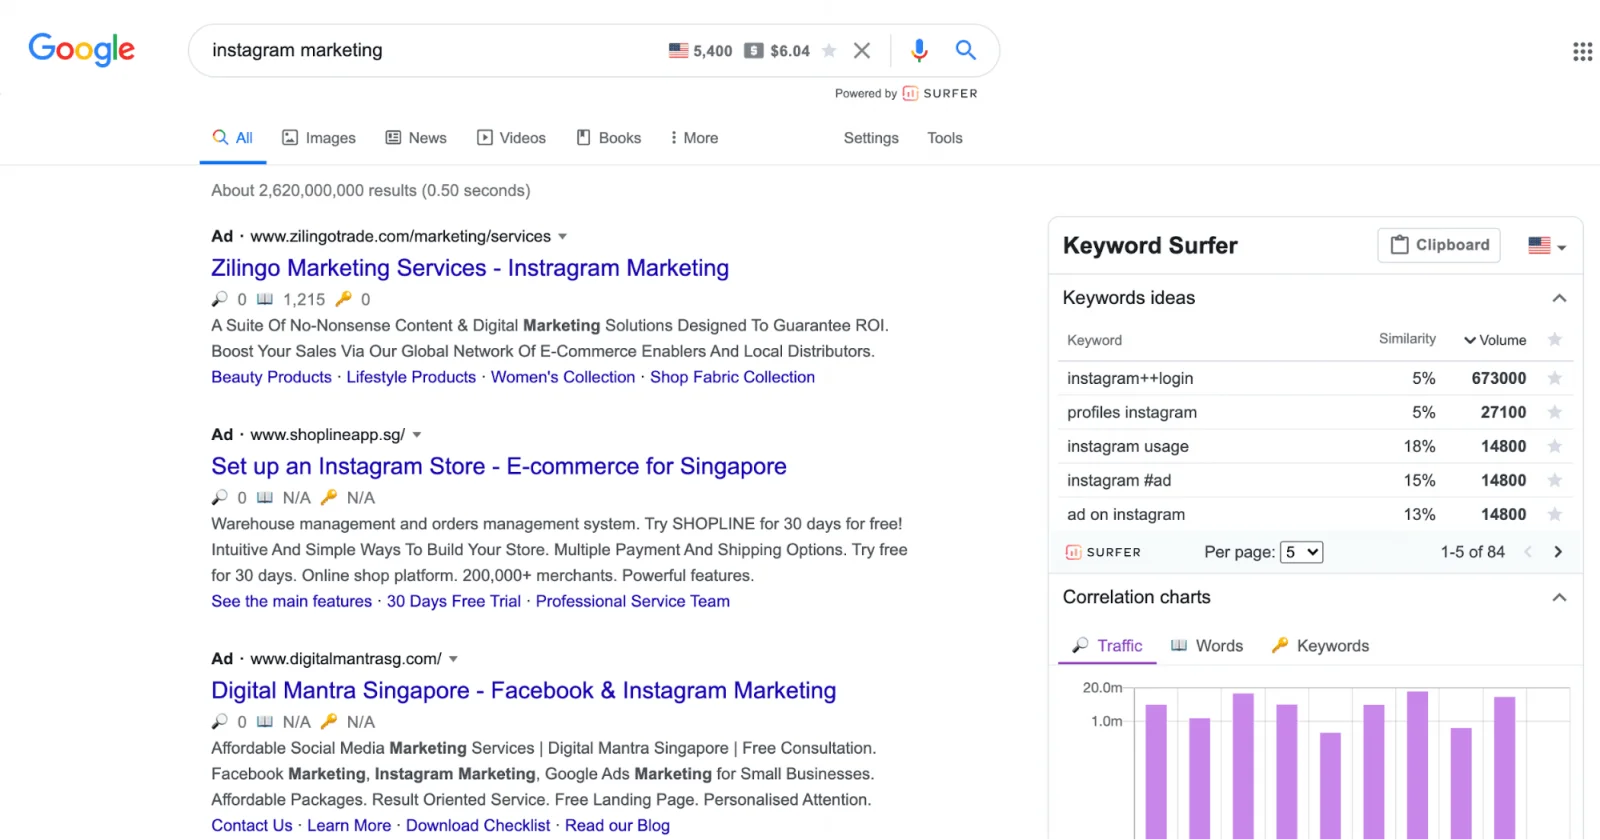The width and height of the screenshot is (1600, 840).
Task: Select Keywords correlation chart tab
Action: (1320, 646)
